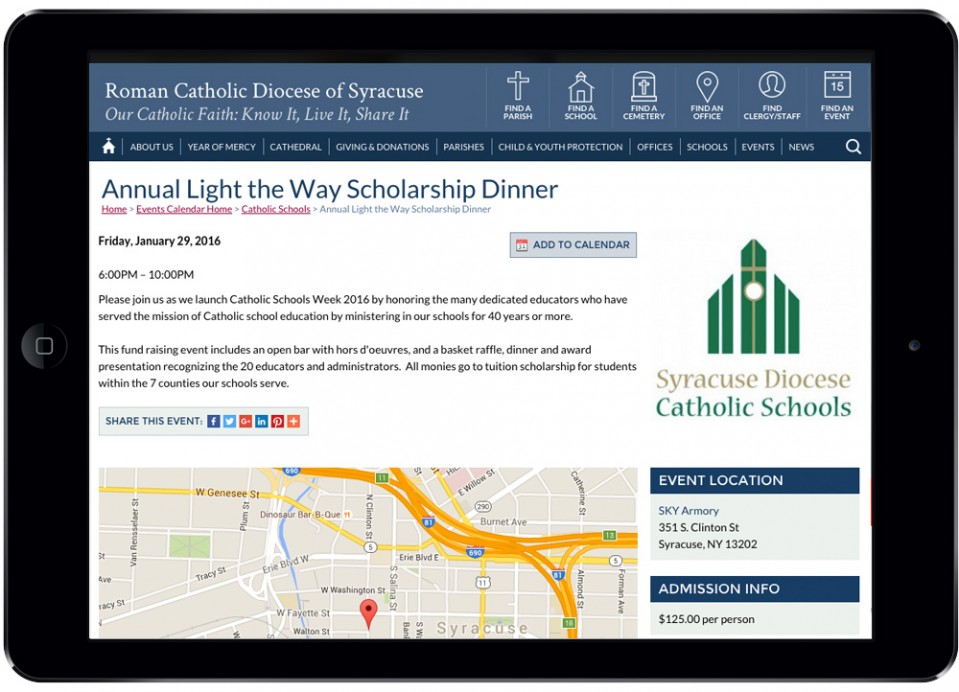Share event on Google Plus
Image resolution: width=959 pixels, height=692 pixels.
click(x=245, y=421)
